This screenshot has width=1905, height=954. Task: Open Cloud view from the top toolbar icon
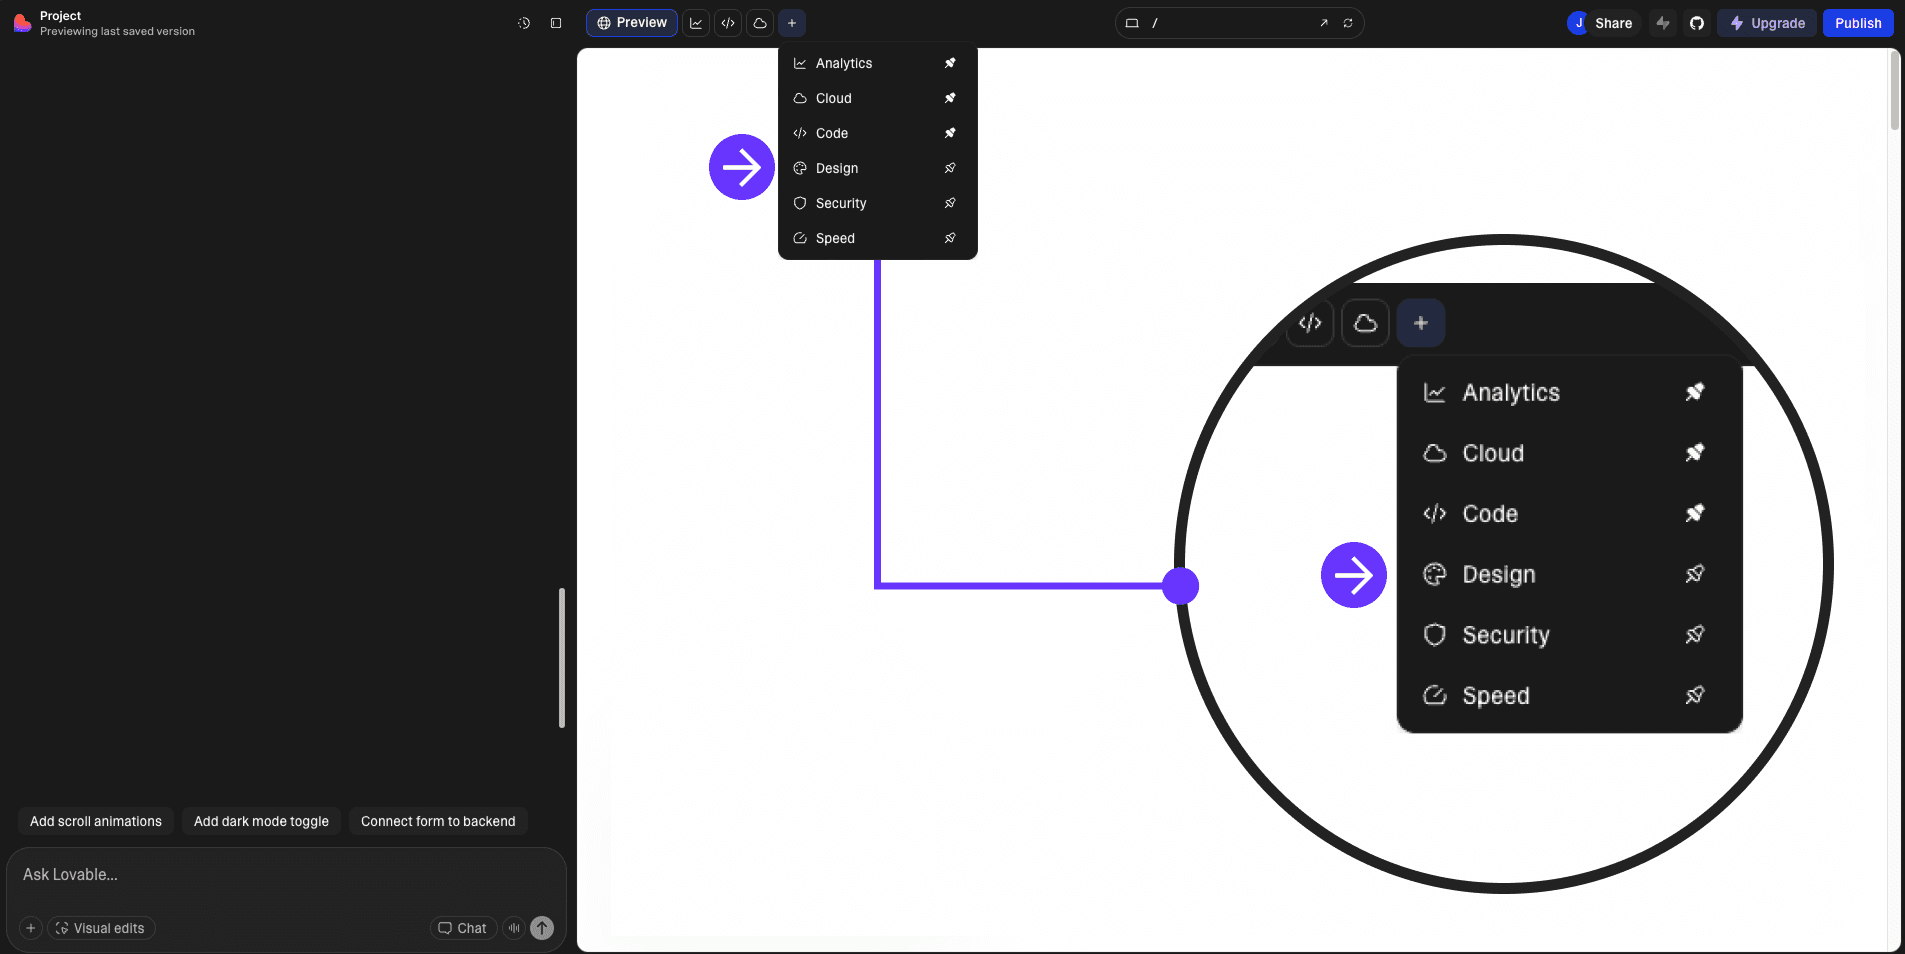point(760,23)
